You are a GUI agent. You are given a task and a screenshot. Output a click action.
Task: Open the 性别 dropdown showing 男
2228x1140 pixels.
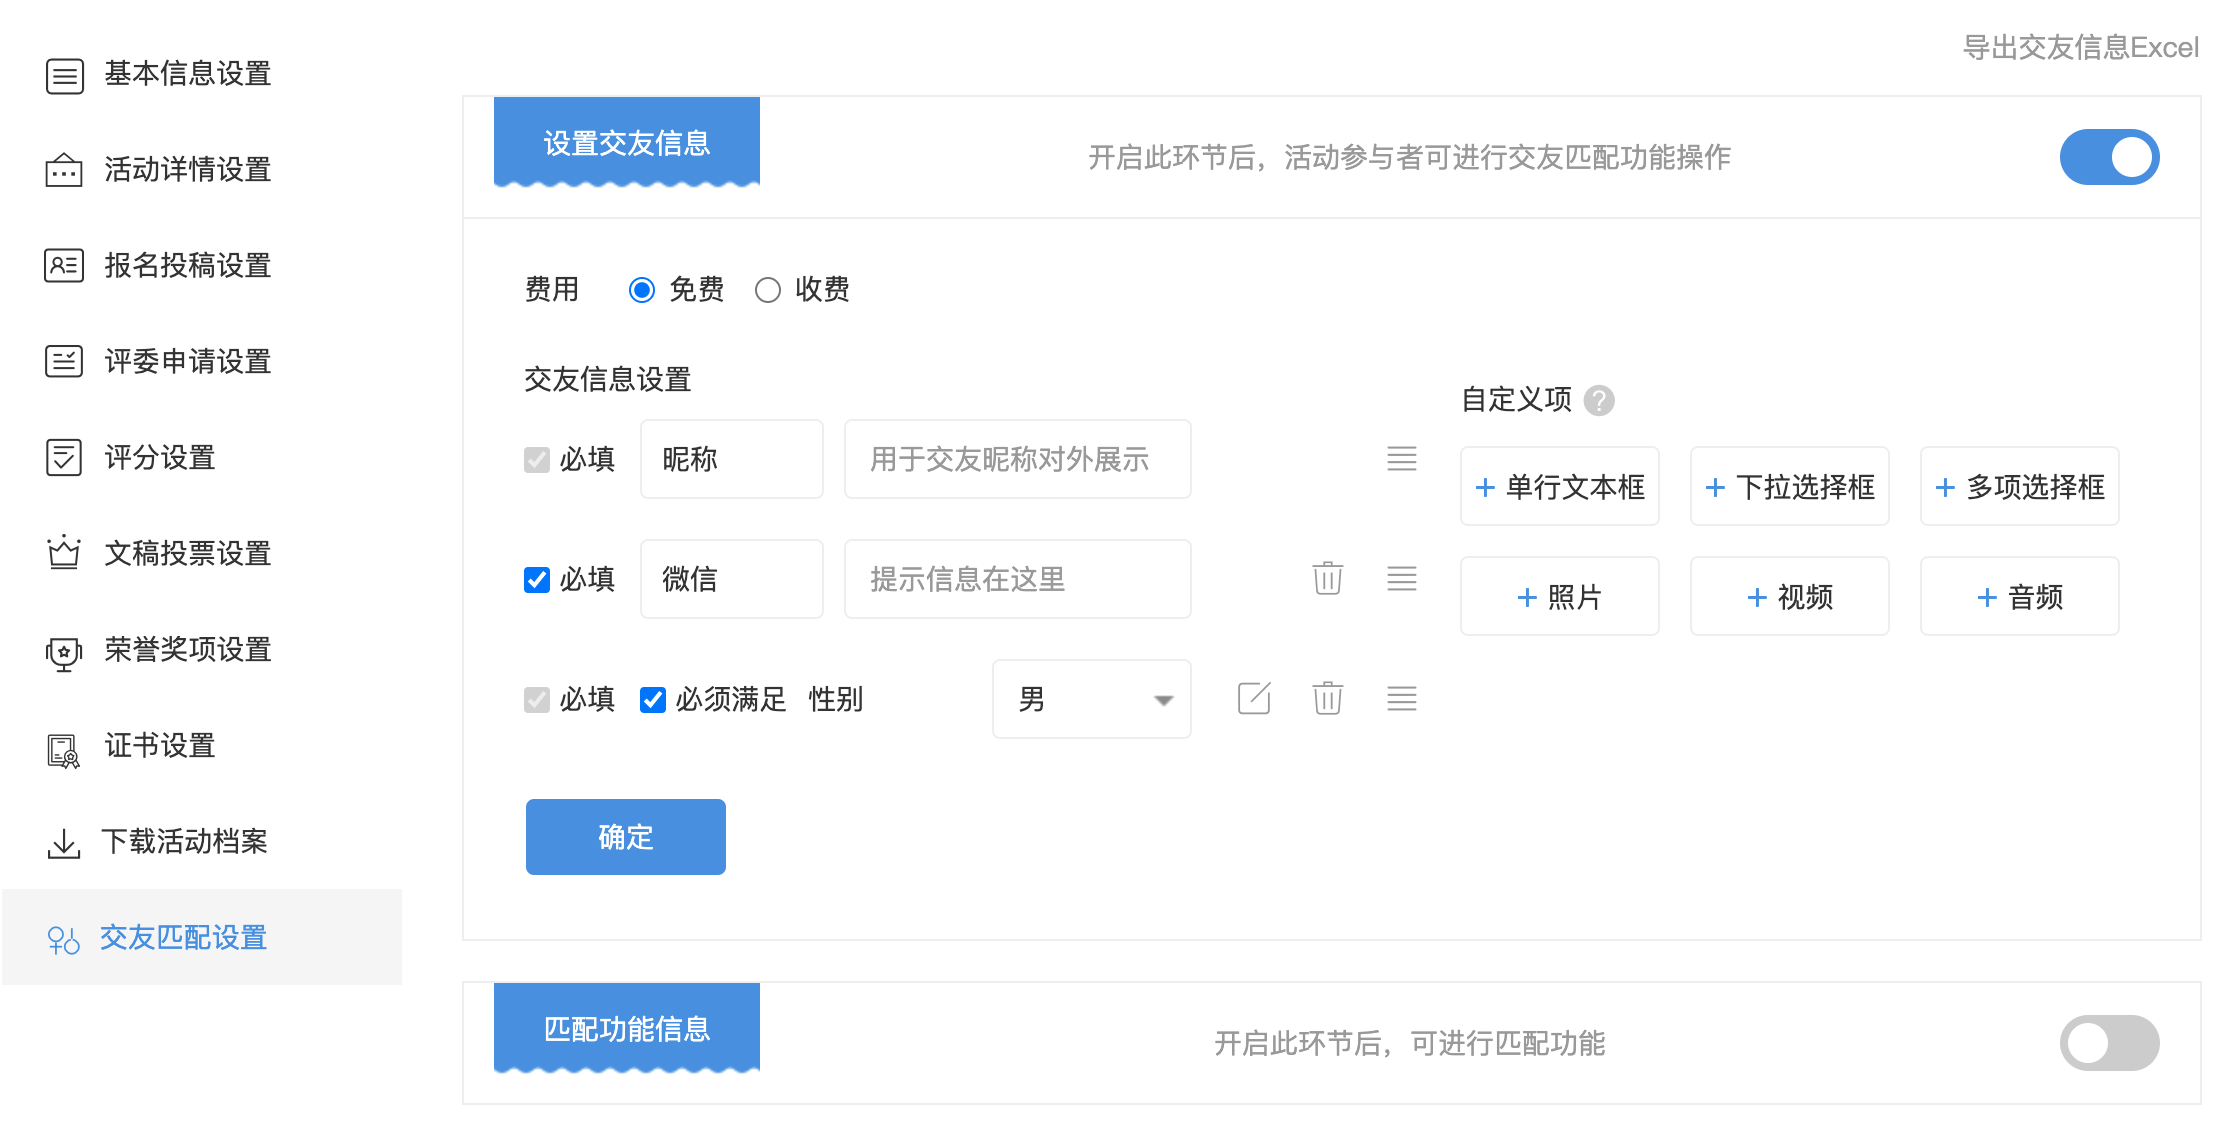click(1091, 699)
